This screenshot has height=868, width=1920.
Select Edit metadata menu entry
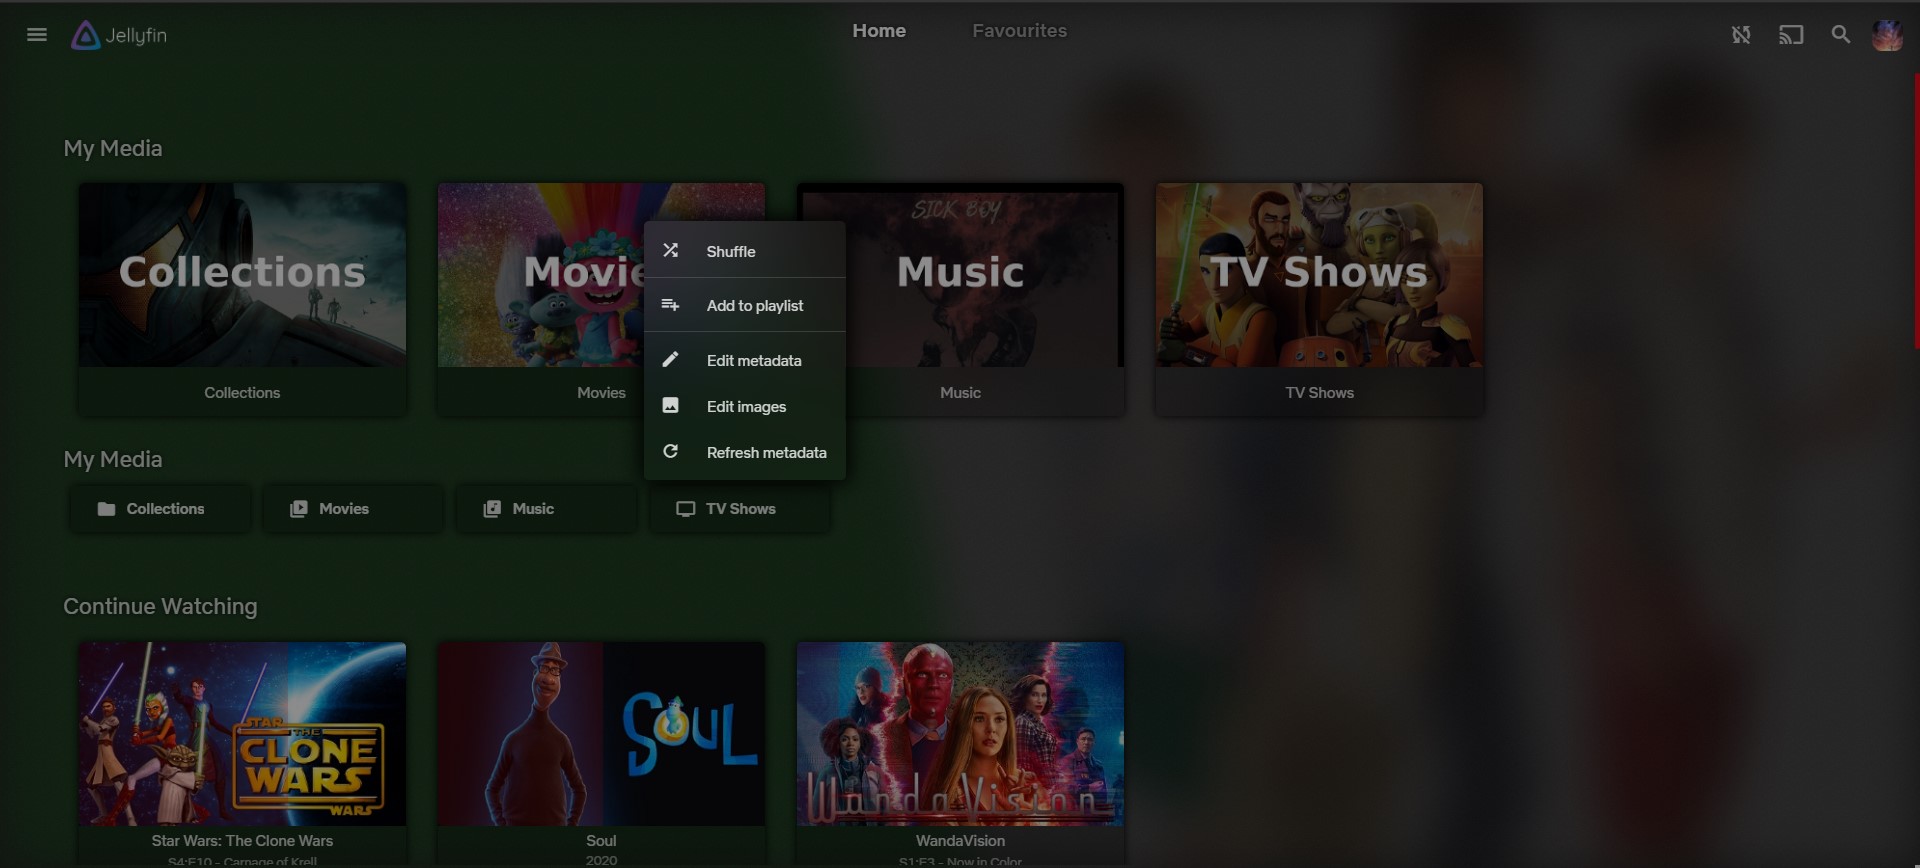tap(745, 360)
